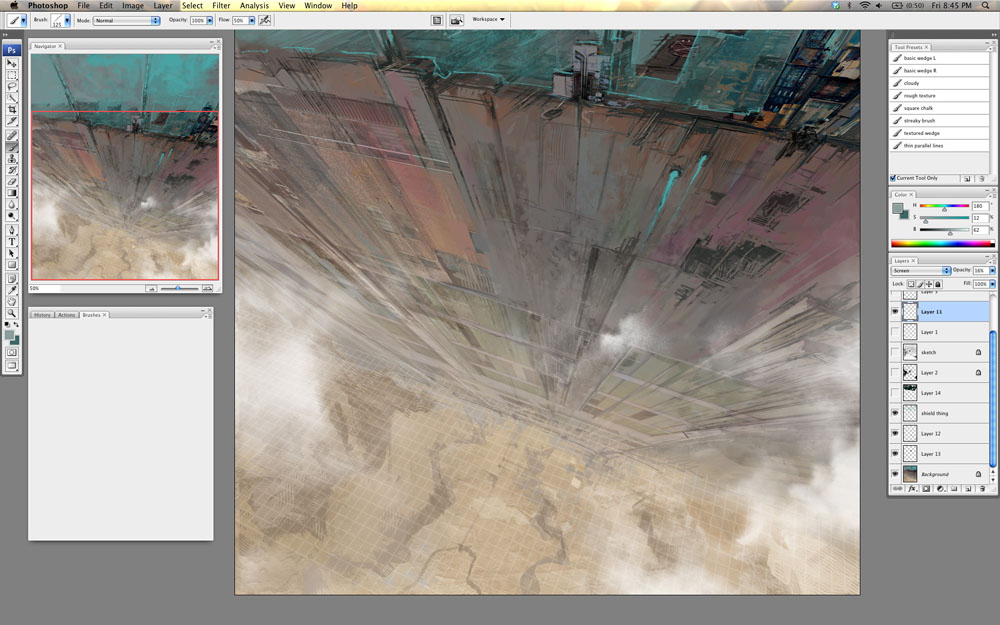Select the Lasso tool
This screenshot has width=1000, height=625.
click(11, 87)
